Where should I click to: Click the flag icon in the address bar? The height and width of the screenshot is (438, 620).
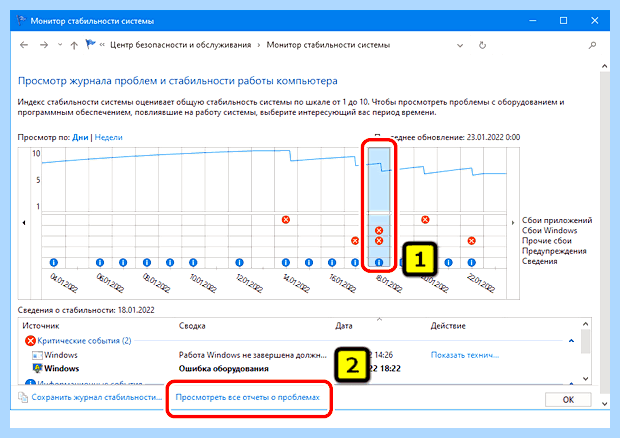tap(91, 44)
